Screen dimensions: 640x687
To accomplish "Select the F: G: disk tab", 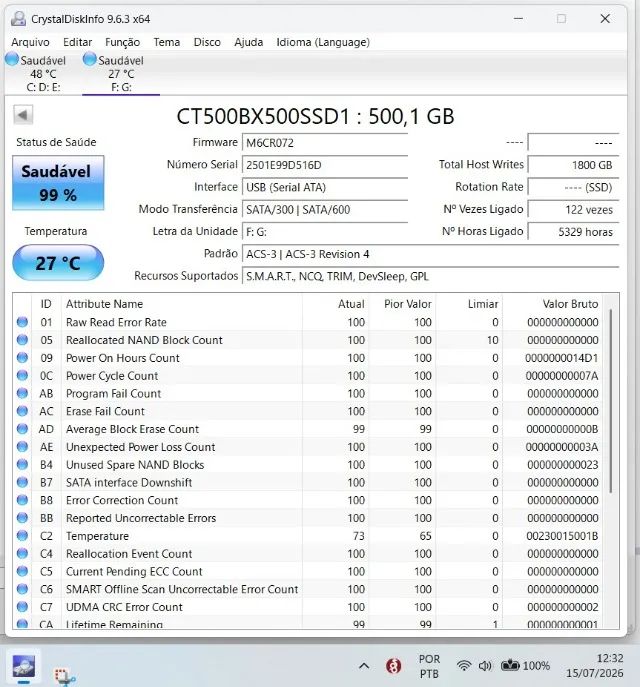I will [x=121, y=73].
